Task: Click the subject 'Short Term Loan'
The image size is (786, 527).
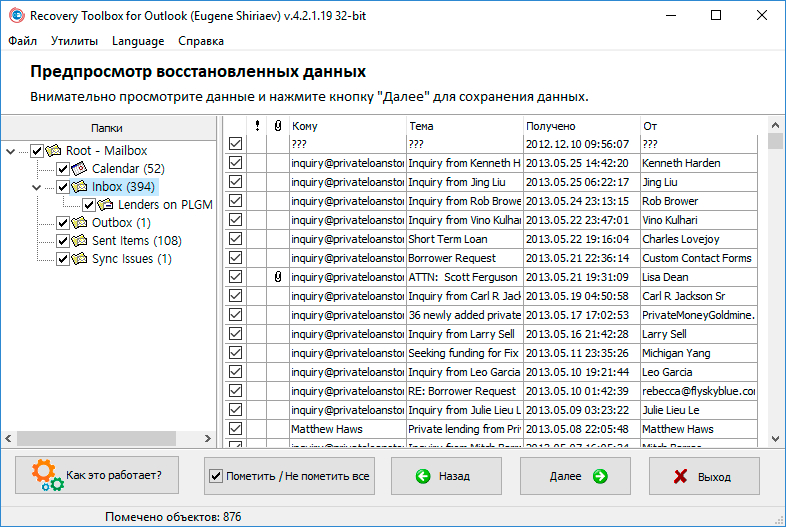Action: [448, 239]
